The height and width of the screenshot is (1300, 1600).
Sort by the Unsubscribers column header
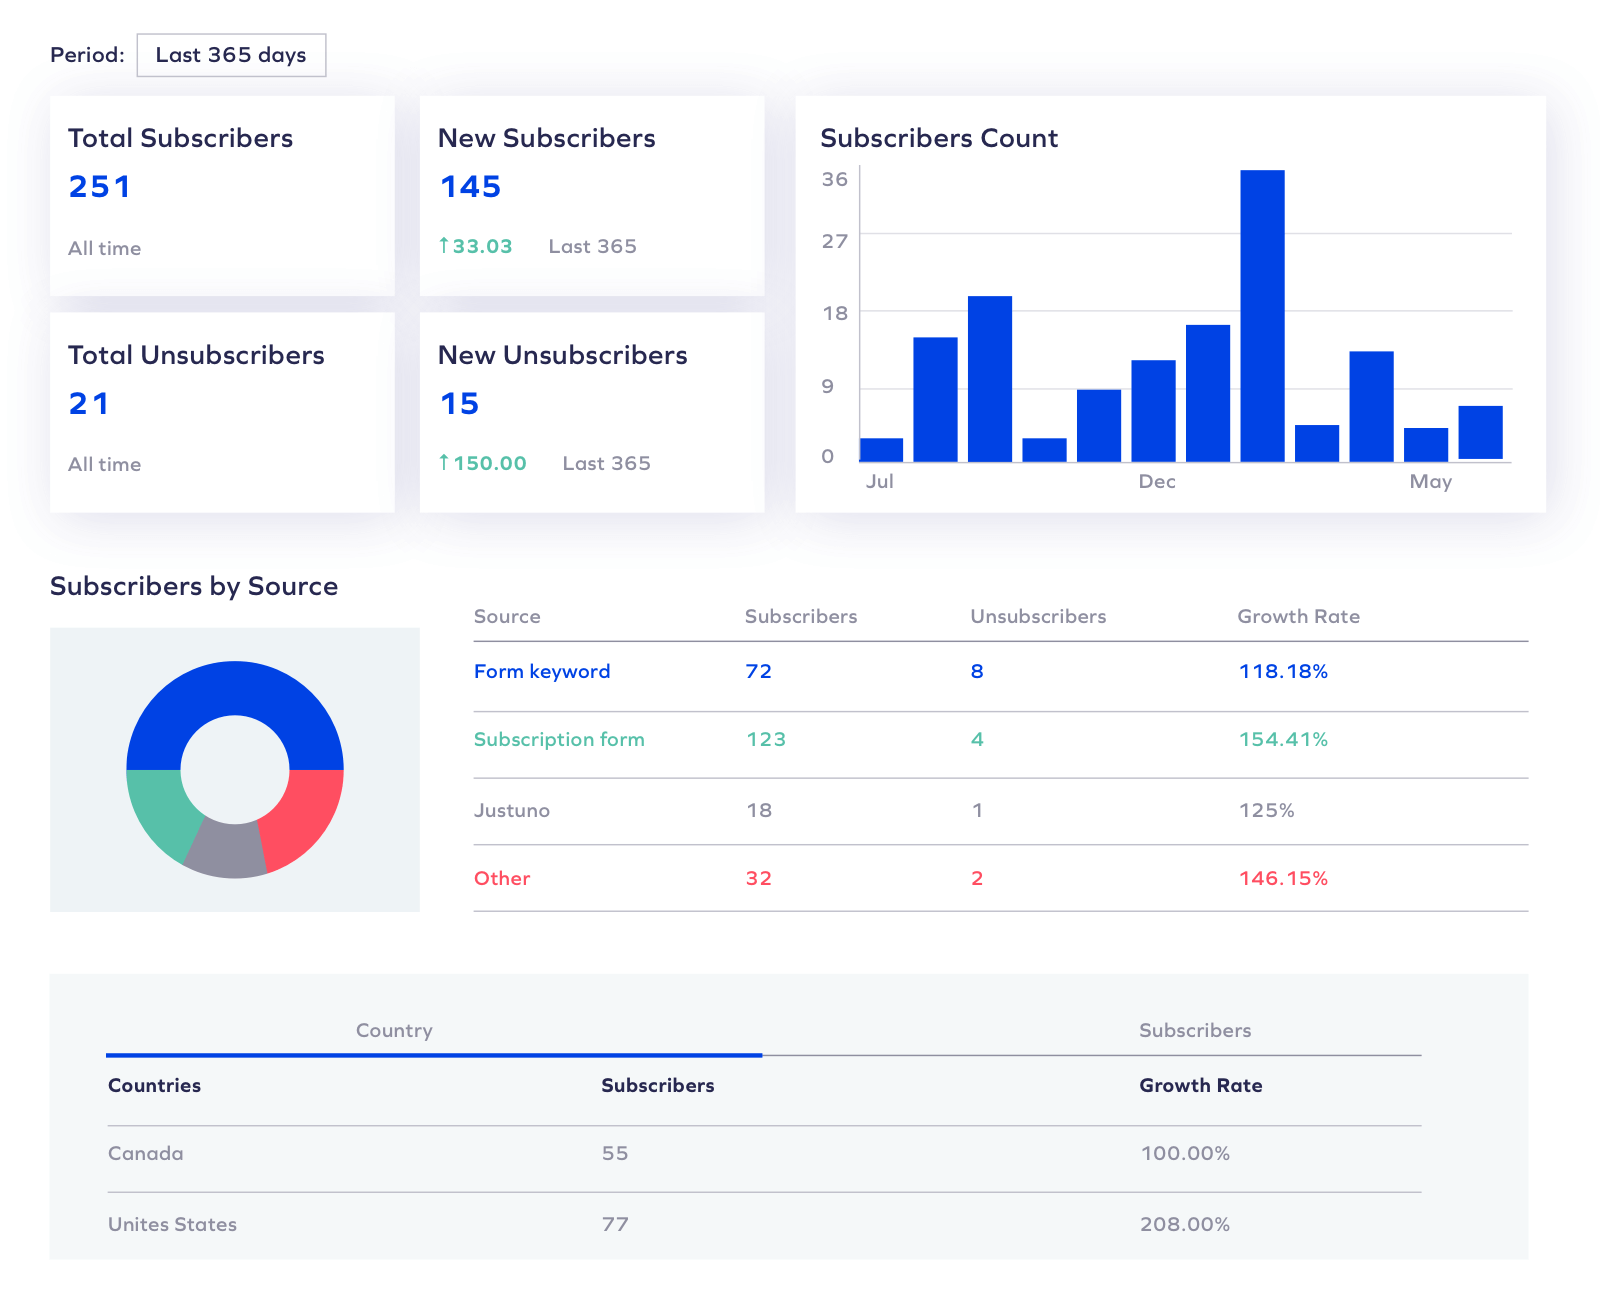point(1037,616)
